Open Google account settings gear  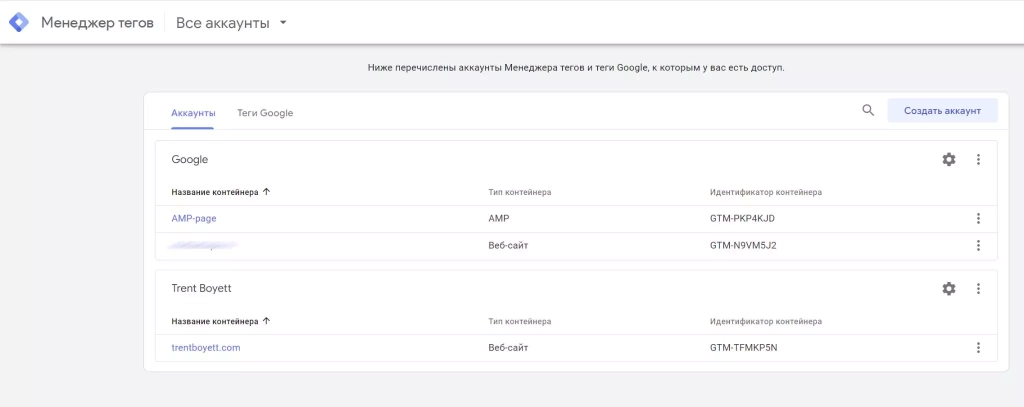click(949, 159)
